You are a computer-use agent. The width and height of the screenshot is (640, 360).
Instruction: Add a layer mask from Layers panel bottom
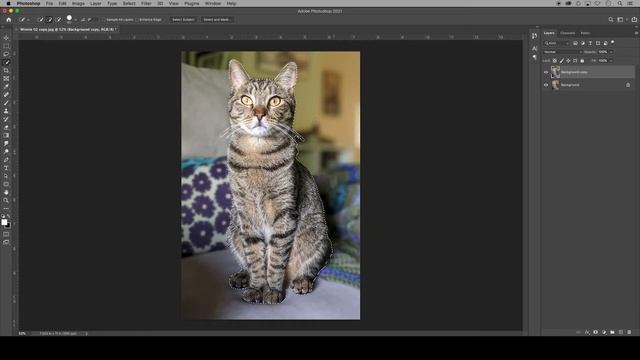(x=596, y=332)
